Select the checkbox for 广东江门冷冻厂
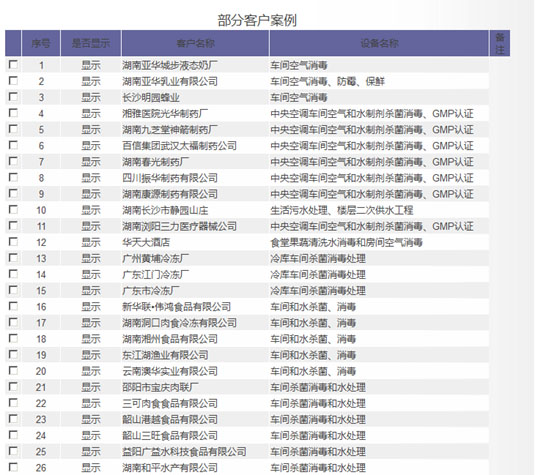 (13, 274)
